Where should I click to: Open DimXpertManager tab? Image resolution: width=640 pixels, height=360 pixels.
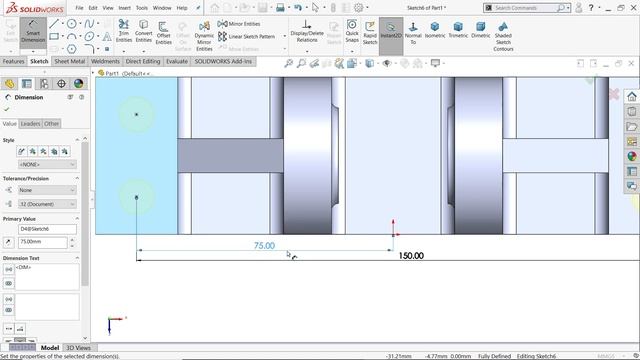pyautogui.click(x=61, y=84)
